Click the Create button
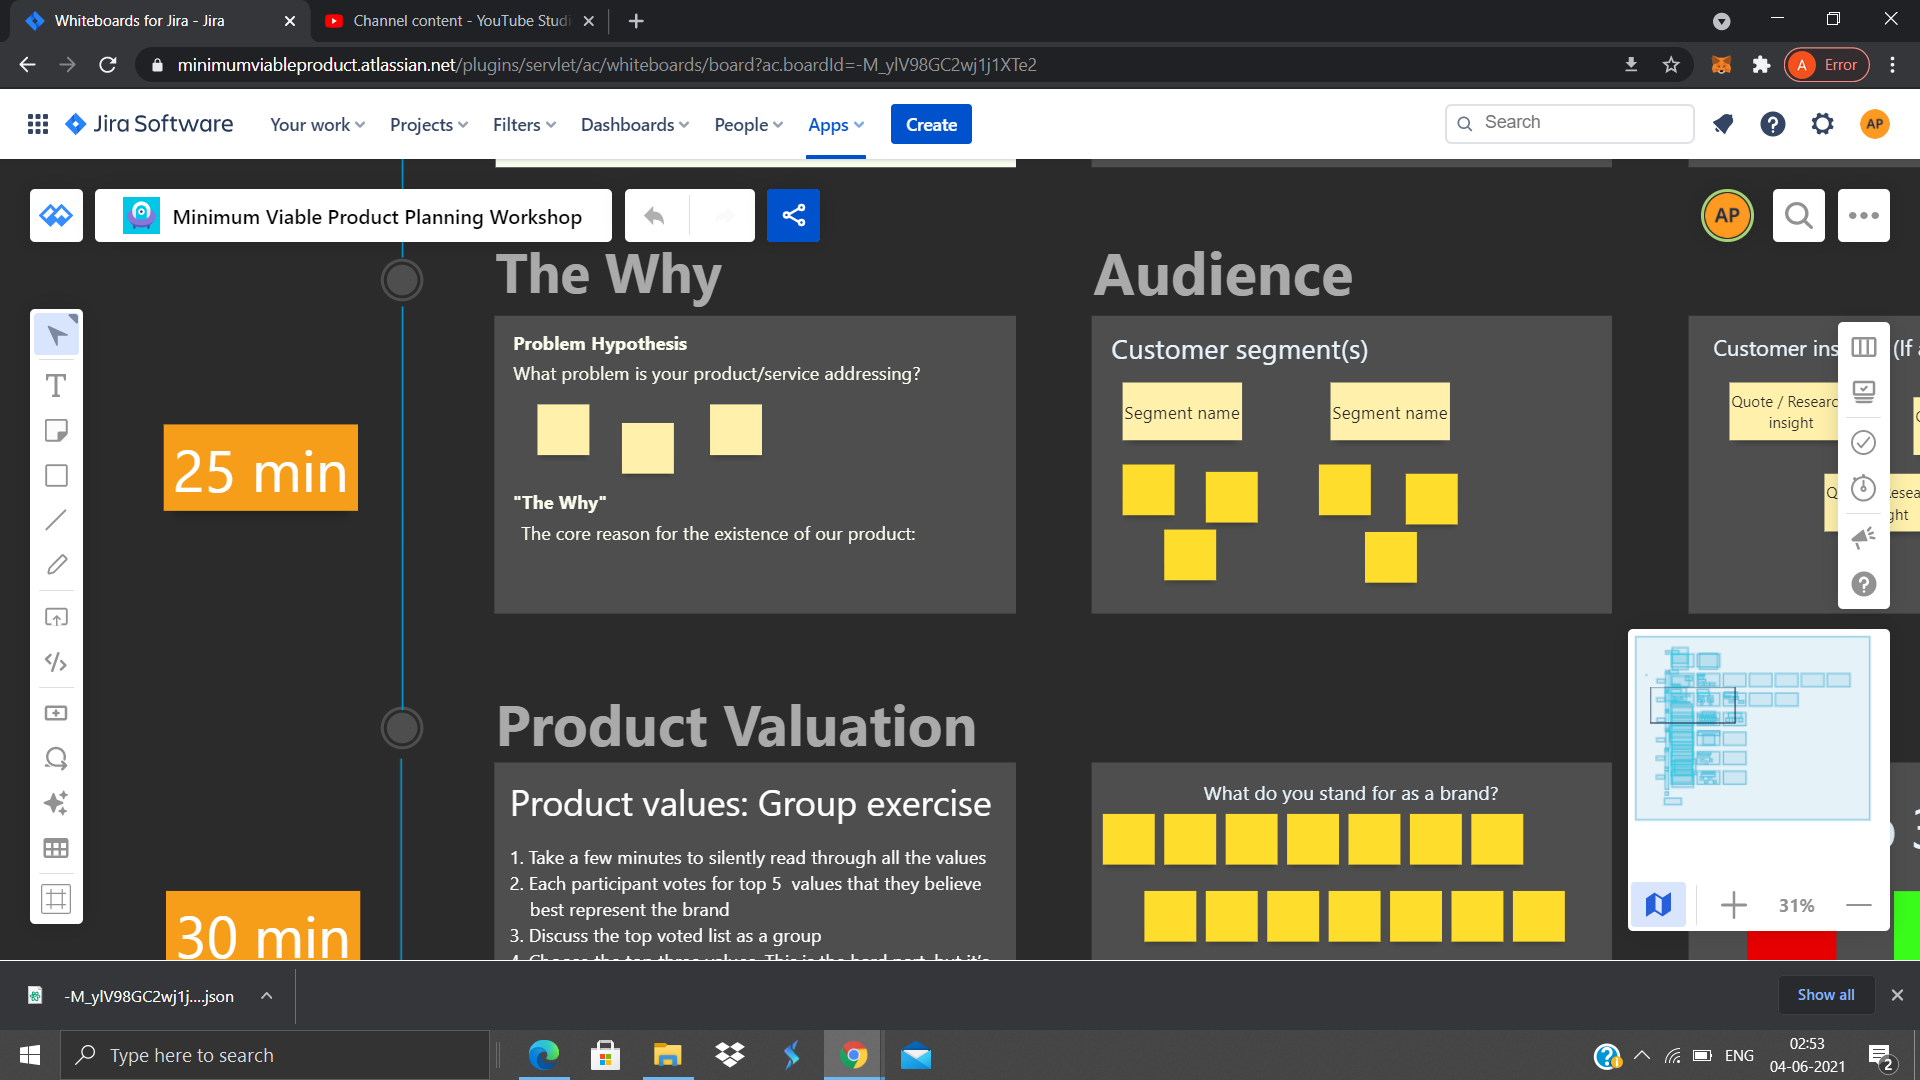The height and width of the screenshot is (1080, 1920). tap(930, 125)
